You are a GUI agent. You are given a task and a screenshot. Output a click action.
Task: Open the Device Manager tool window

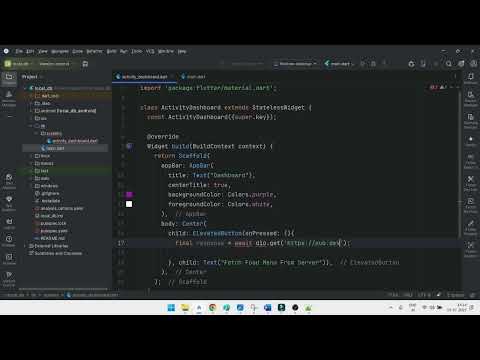click(471, 98)
